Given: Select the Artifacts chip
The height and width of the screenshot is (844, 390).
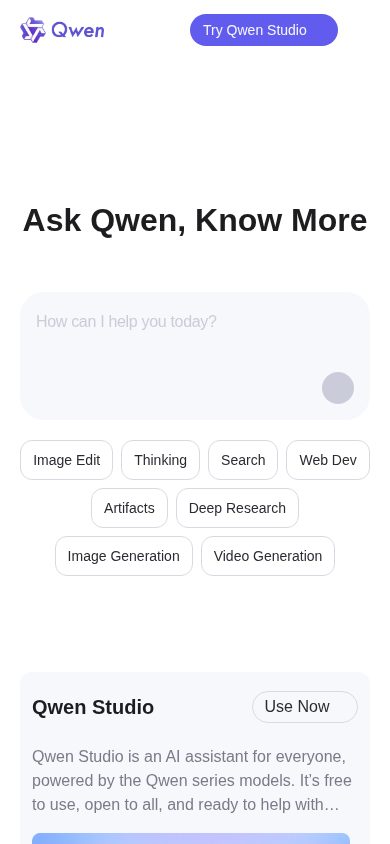Looking at the screenshot, I should [x=129, y=508].
